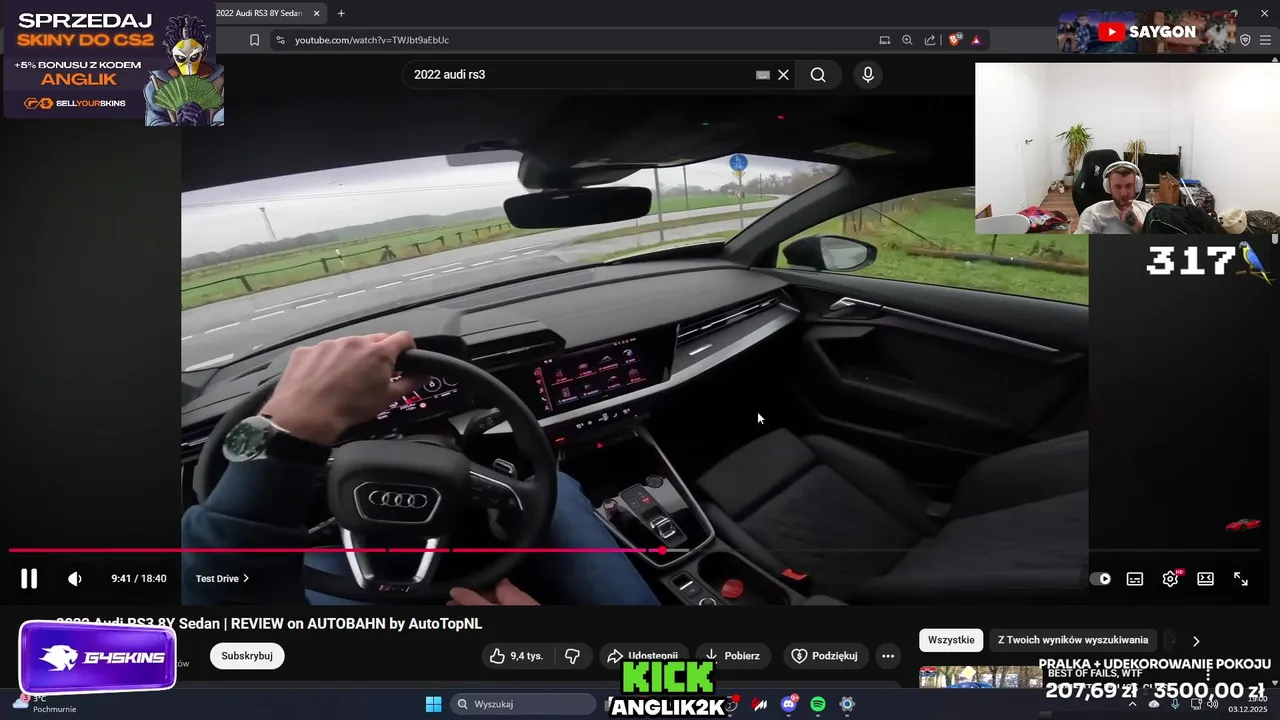Dislike the video
This screenshot has height=720, width=1280.
pyautogui.click(x=573, y=656)
